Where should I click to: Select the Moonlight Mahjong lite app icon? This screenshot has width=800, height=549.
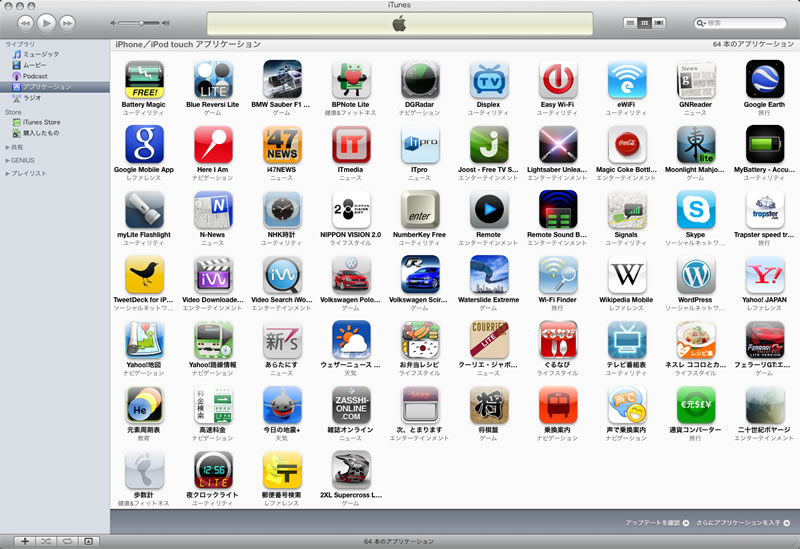[695, 144]
